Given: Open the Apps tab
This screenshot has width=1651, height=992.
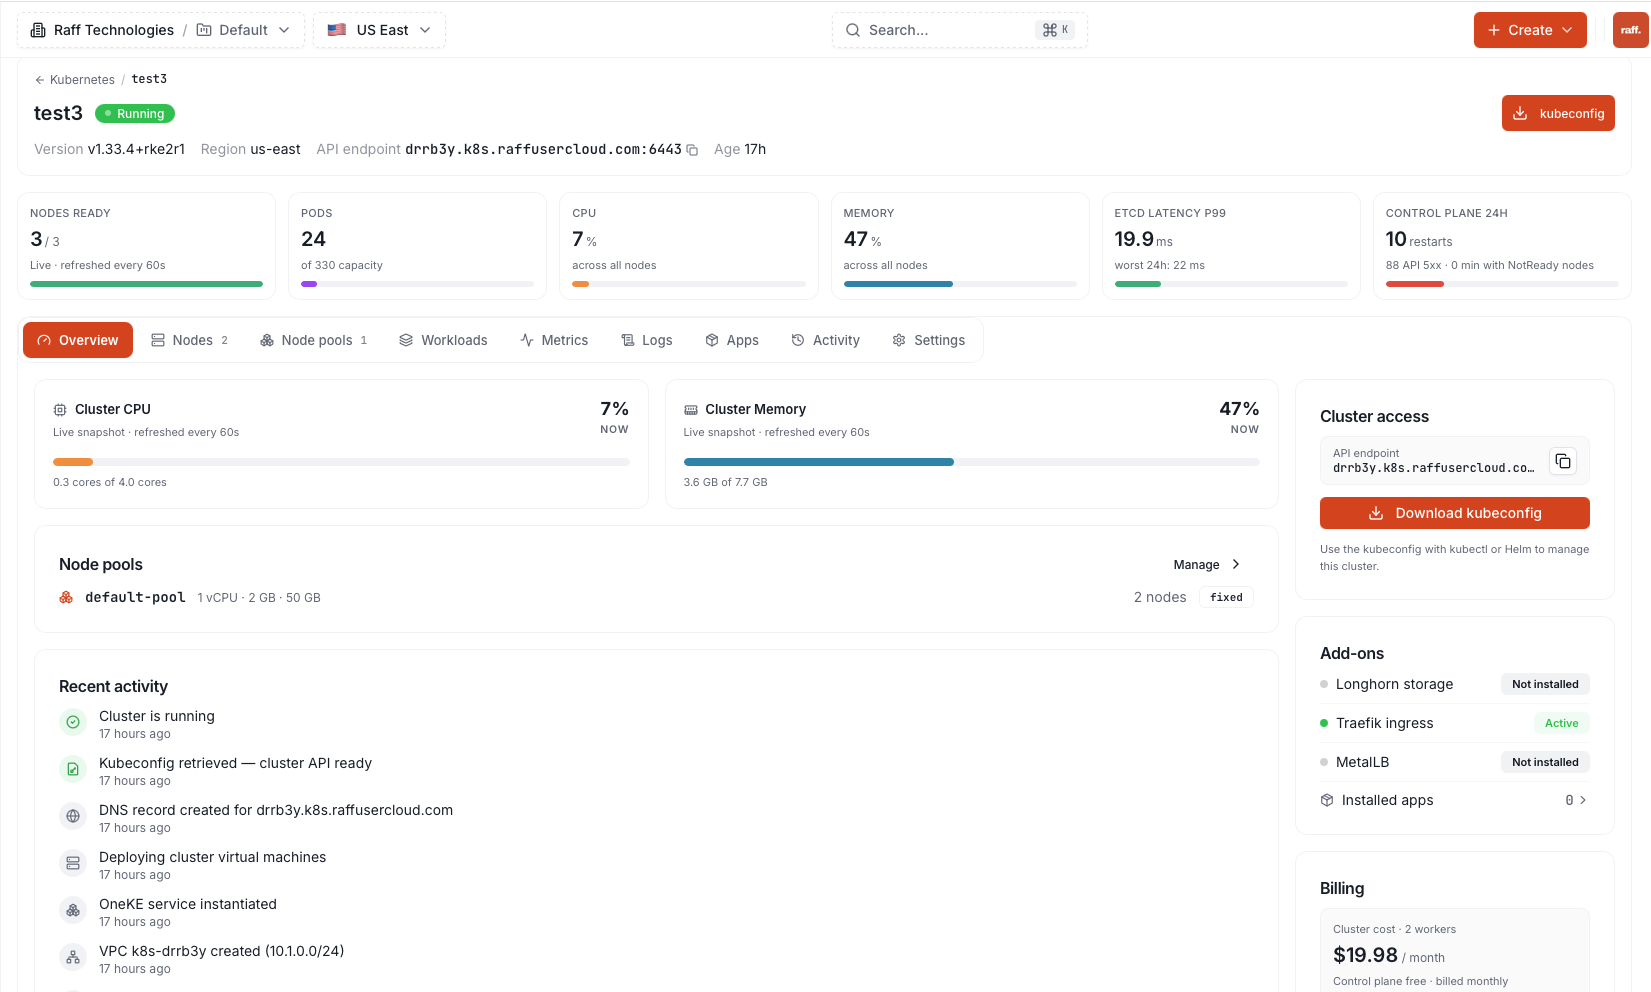Looking at the screenshot, I should tap(732, 340).
